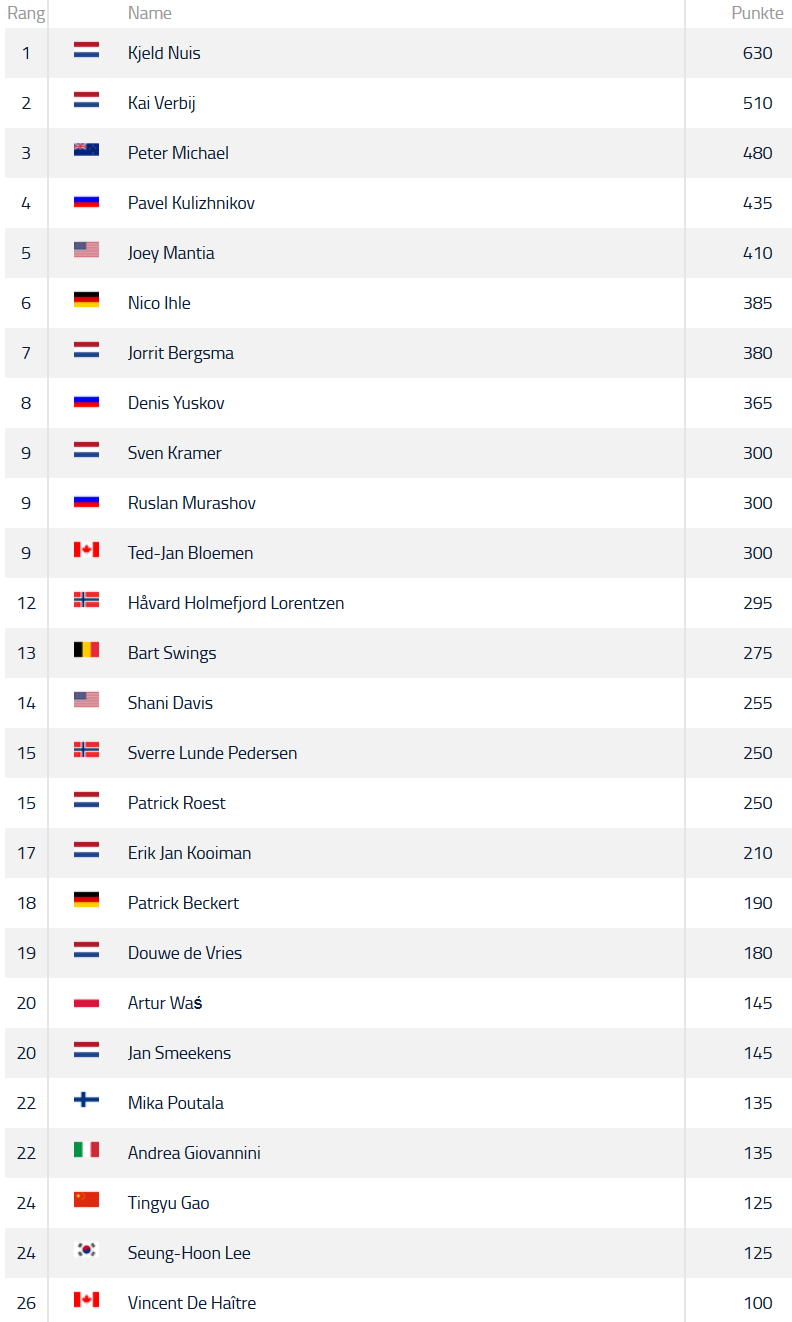Click New Zealand flag beside Peter Michael
Viewport: 792px width, 1322px height.
point(86,150)
